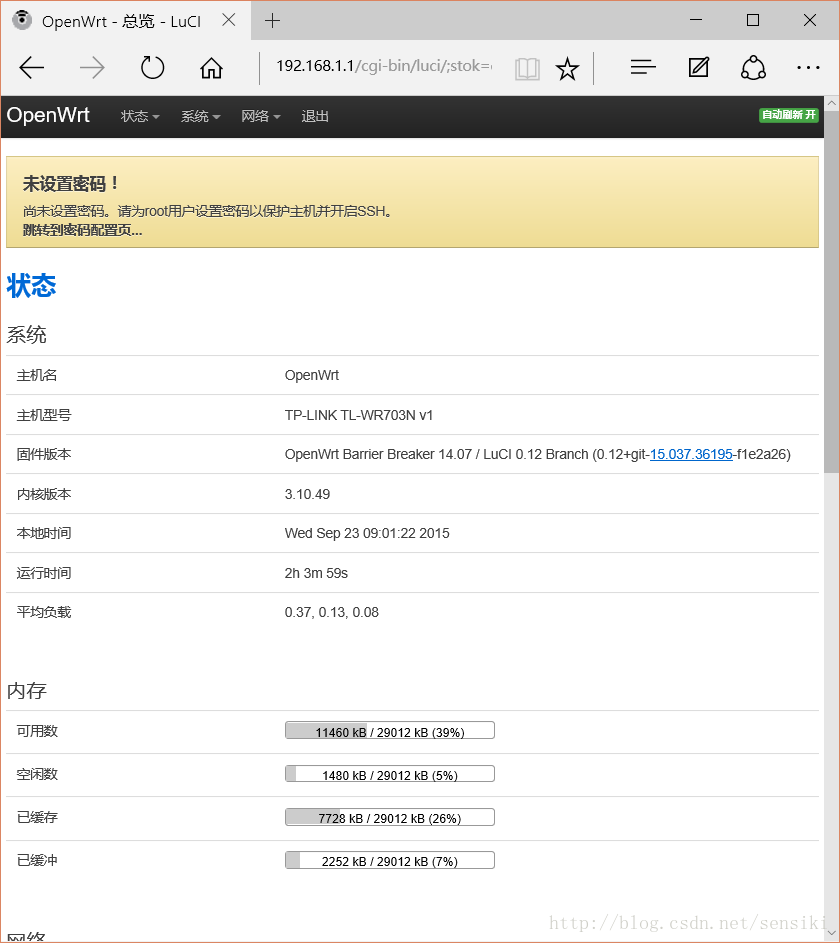Select the TP-LINK TL-WR703N v1 value
Viewport: 840px width, 943px height.
click(359, 415)
